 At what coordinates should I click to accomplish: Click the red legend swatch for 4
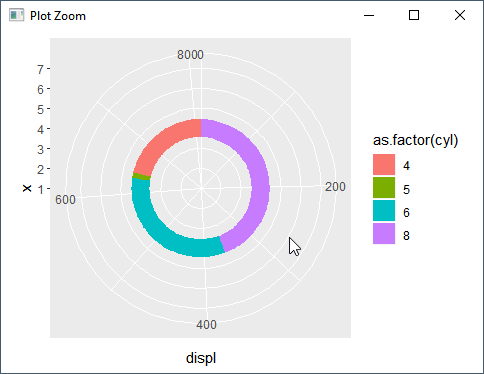[x=384, y=164]
